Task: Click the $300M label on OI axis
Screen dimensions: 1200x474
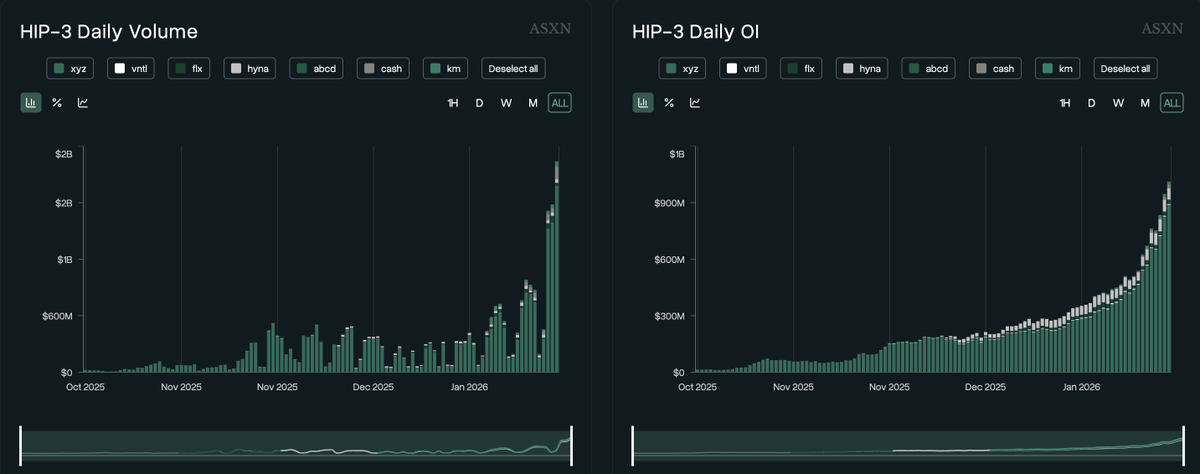Action: click(x=669, y=316)
